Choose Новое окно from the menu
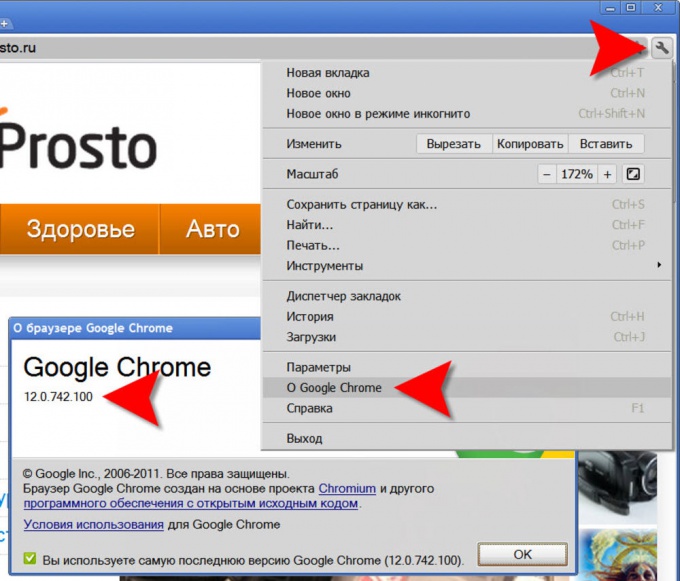This screenshot has width=680, height=581. [x=467, y=93]
